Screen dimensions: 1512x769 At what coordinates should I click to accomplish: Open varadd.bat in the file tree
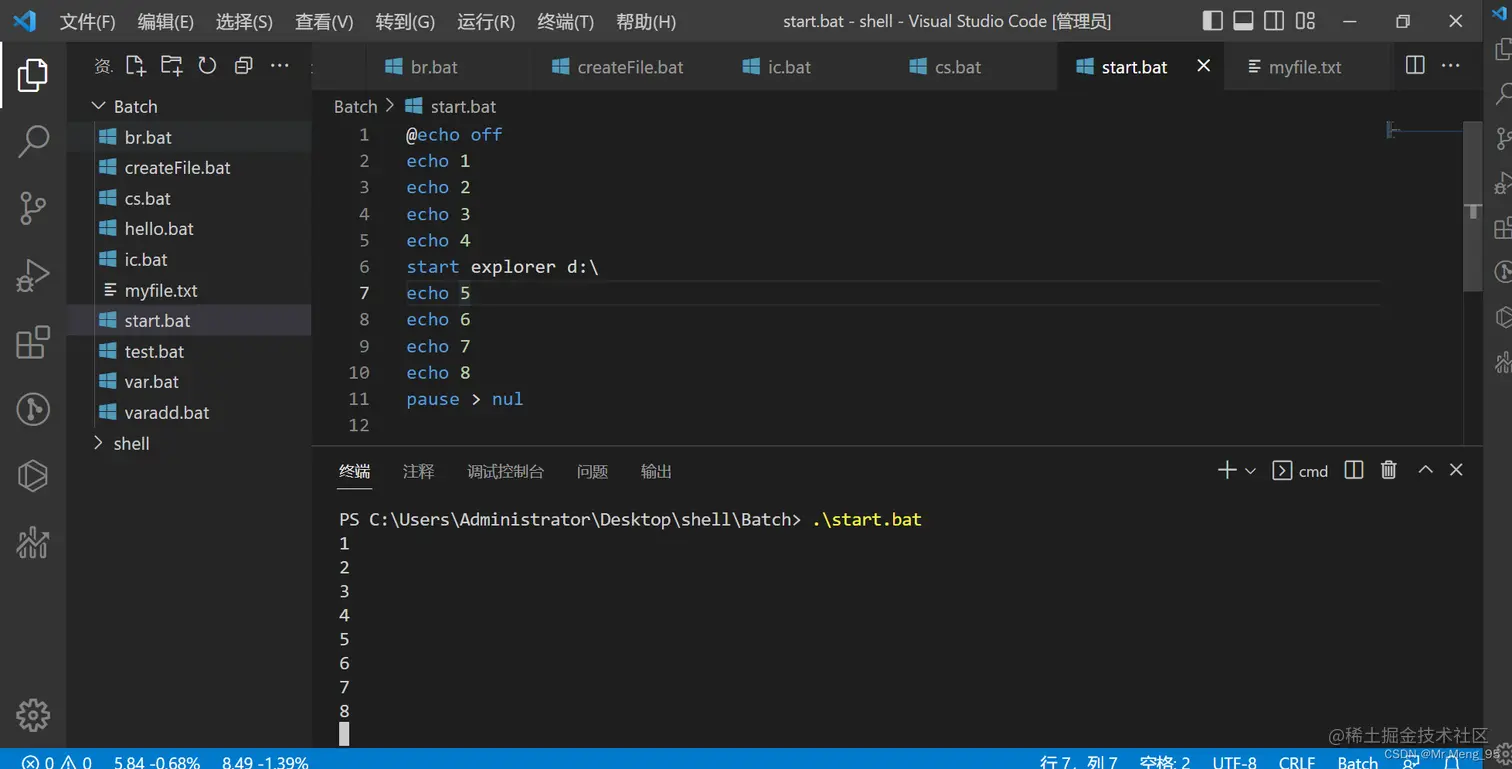coord(189,412)
